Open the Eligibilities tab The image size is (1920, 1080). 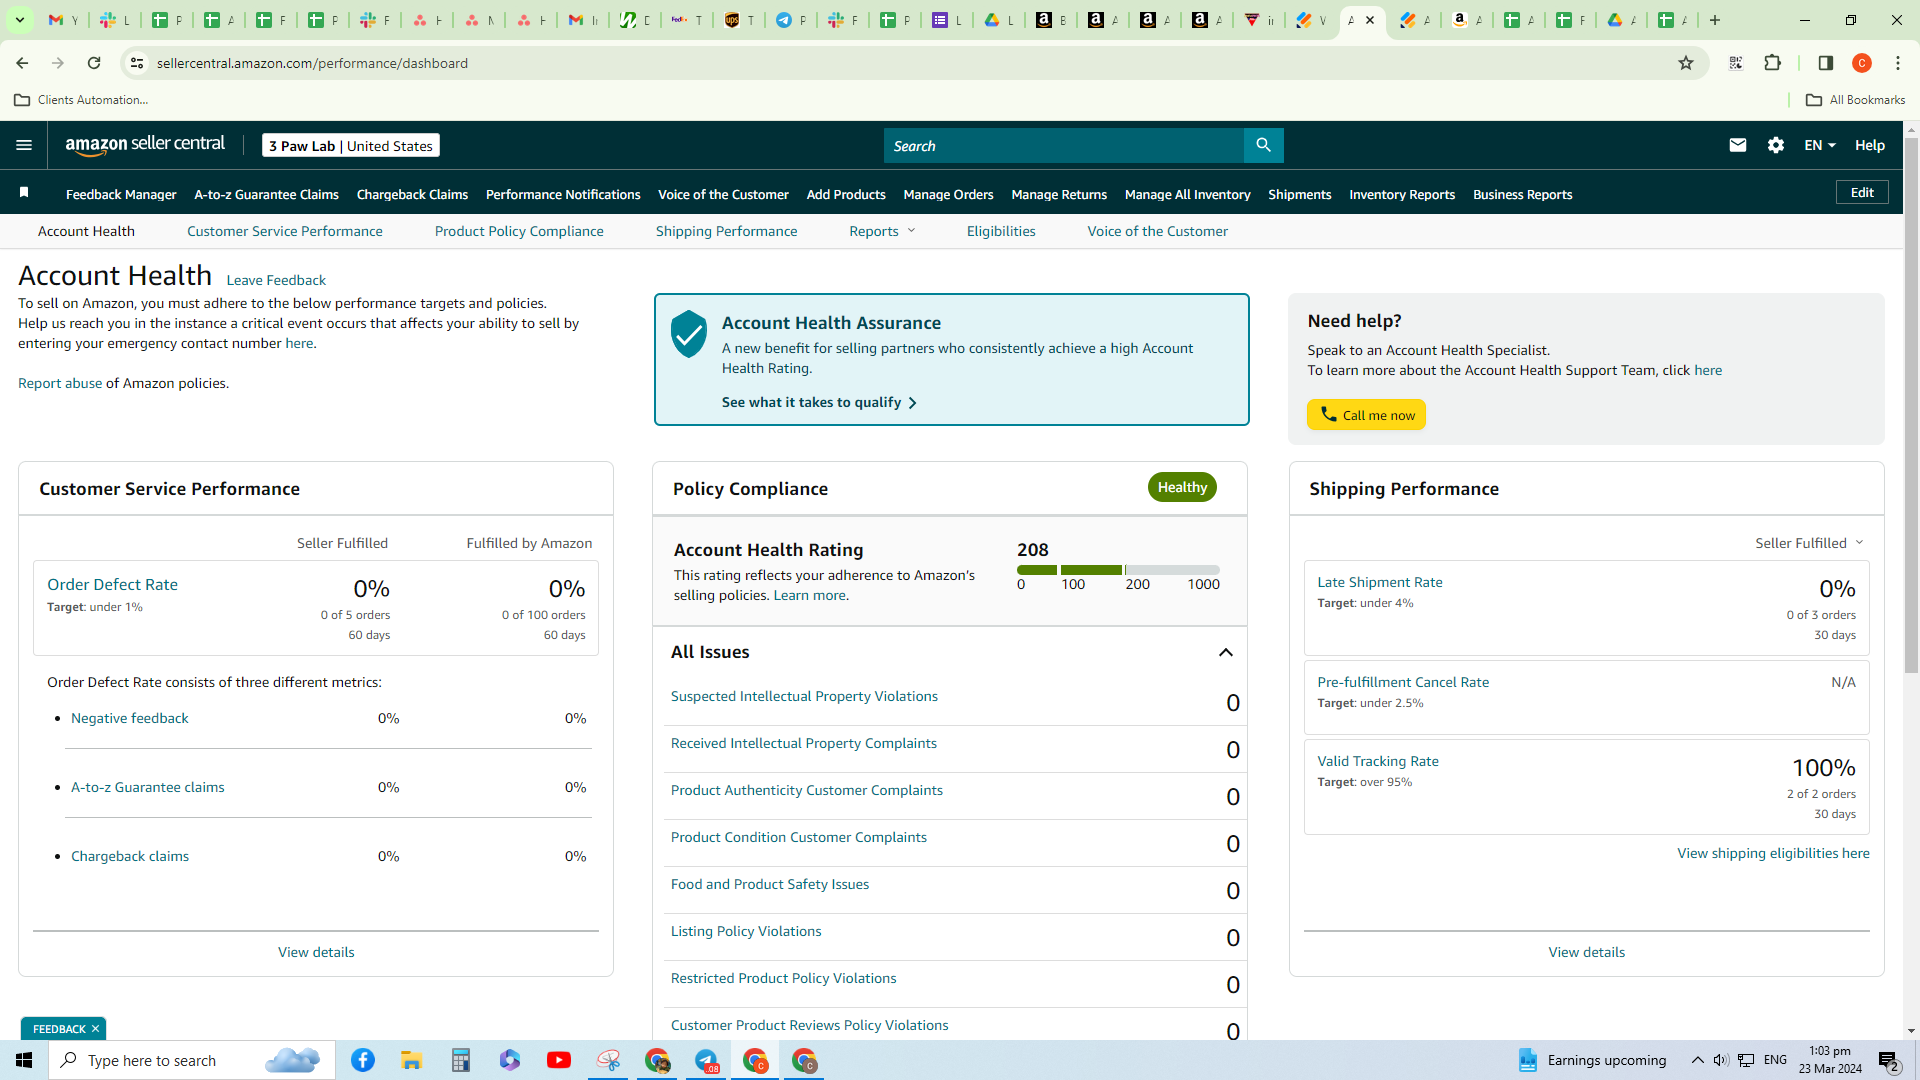[x=1001, y=231]
